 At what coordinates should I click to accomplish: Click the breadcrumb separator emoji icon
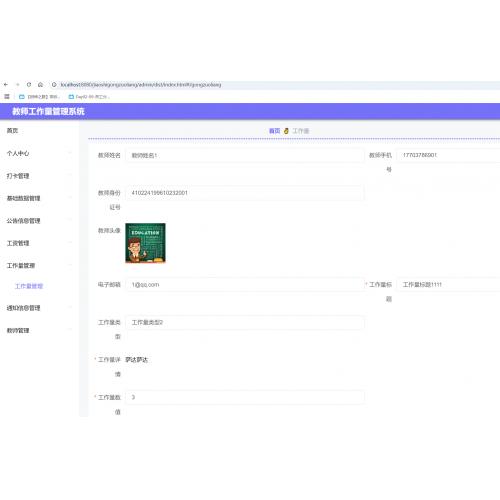286,131
